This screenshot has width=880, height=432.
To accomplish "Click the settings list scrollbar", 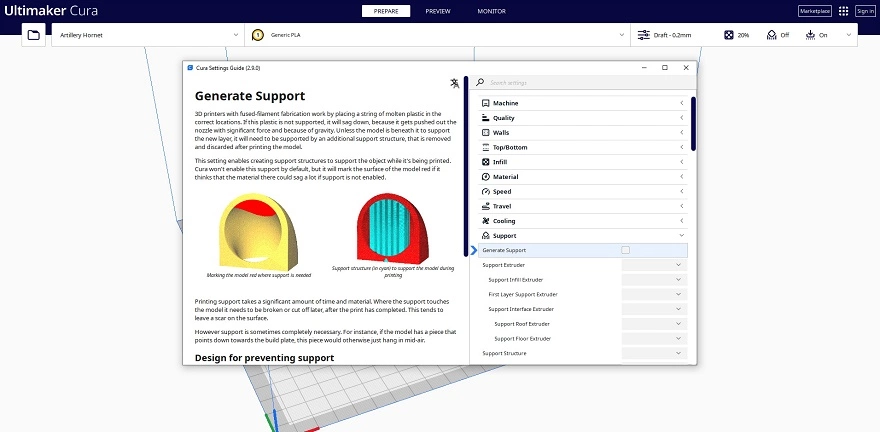I will 694,124.
